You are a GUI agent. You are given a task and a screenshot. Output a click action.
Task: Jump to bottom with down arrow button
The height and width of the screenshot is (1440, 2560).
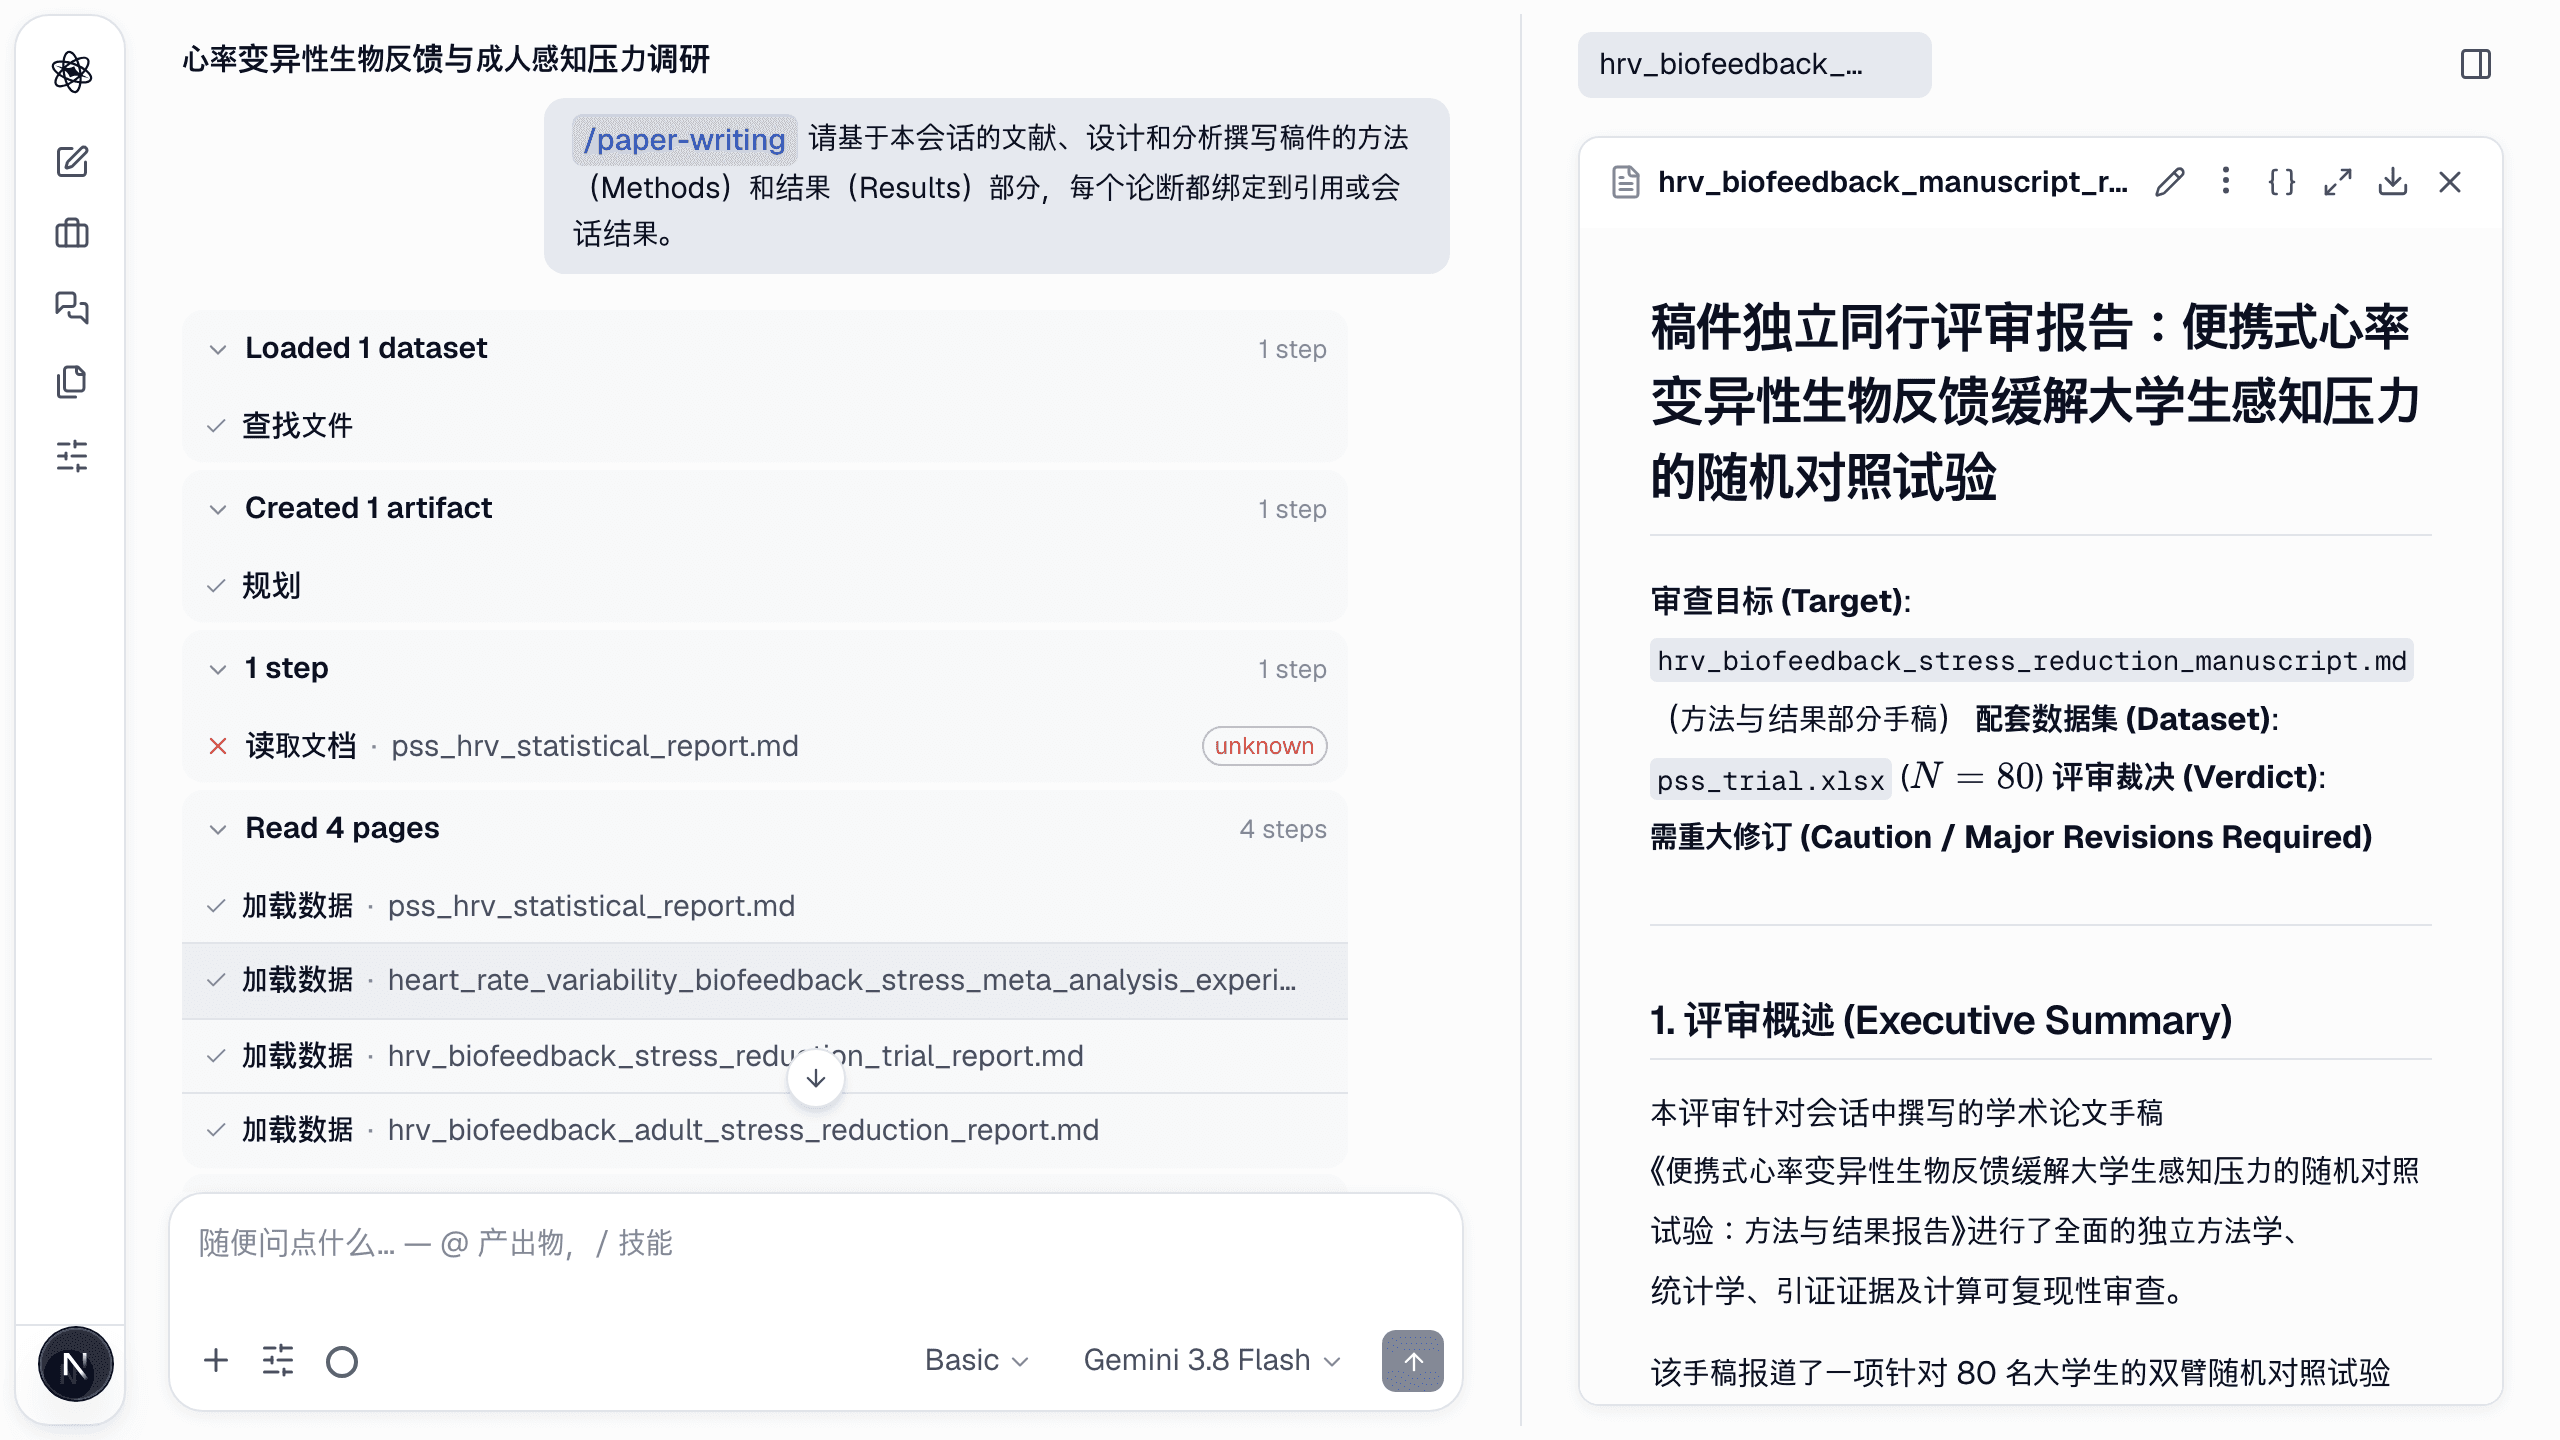[x=816, y=1078]
